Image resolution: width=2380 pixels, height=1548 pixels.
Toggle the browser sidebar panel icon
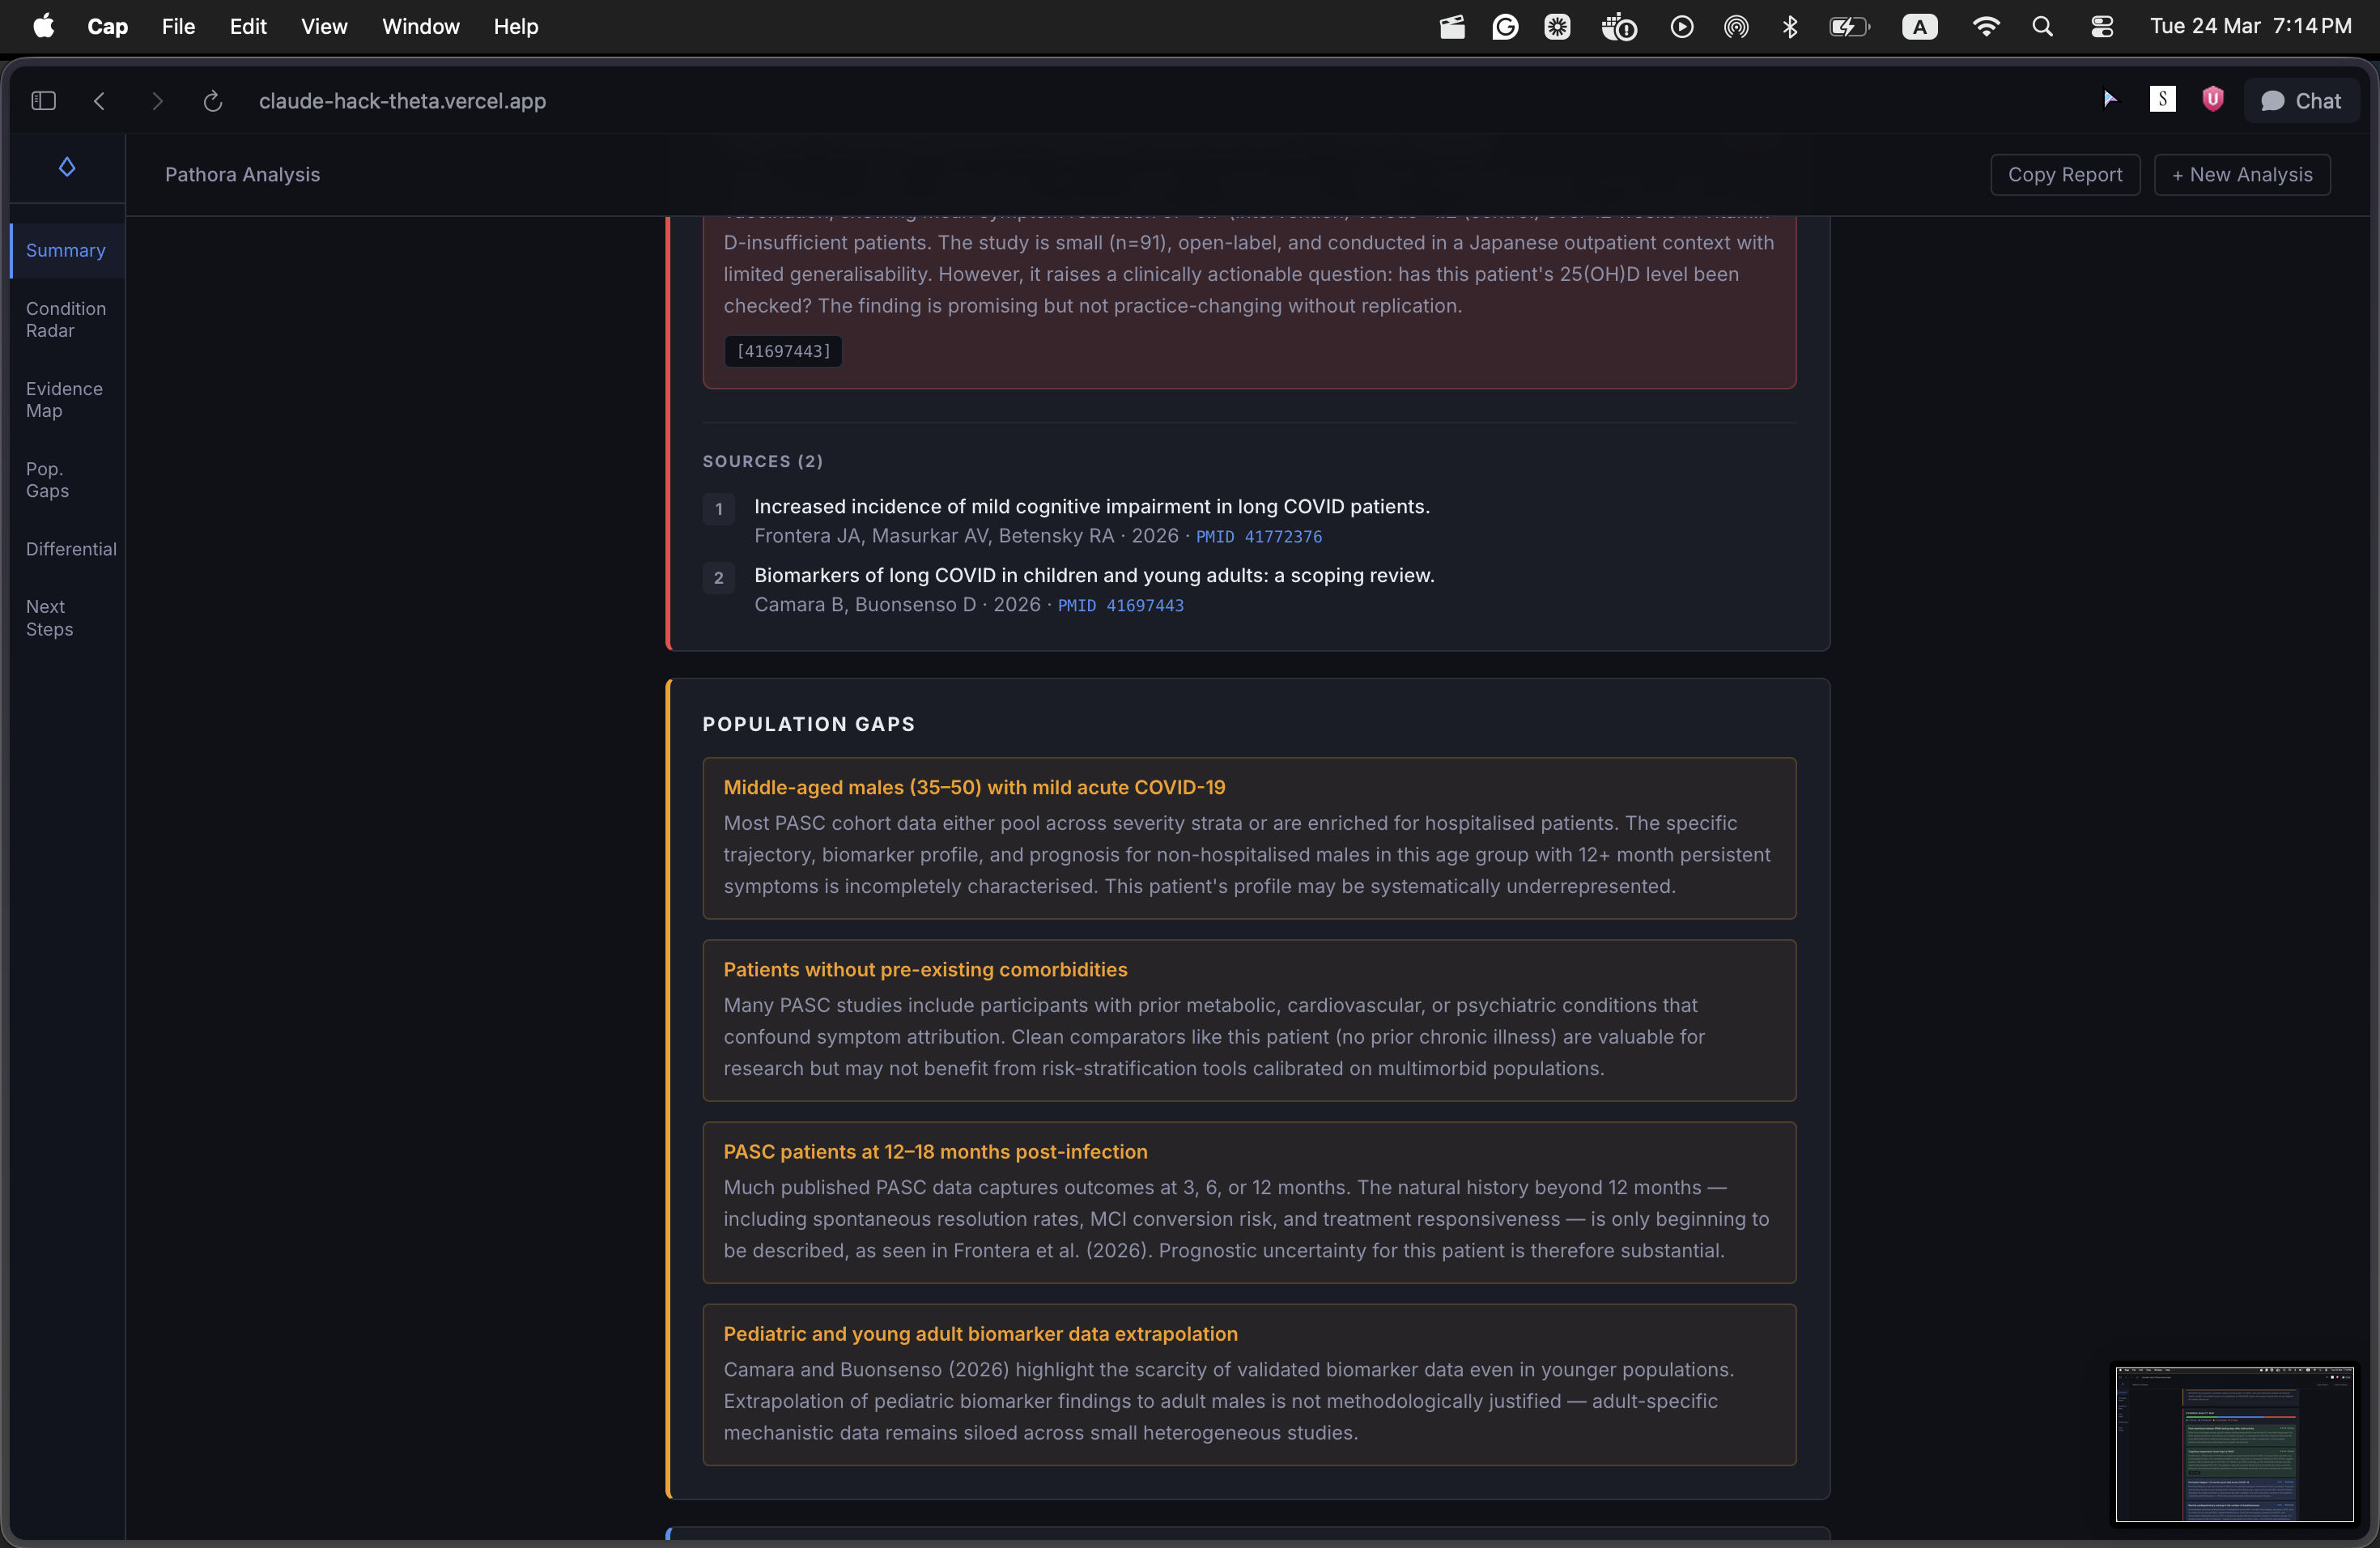pos(43,101)
